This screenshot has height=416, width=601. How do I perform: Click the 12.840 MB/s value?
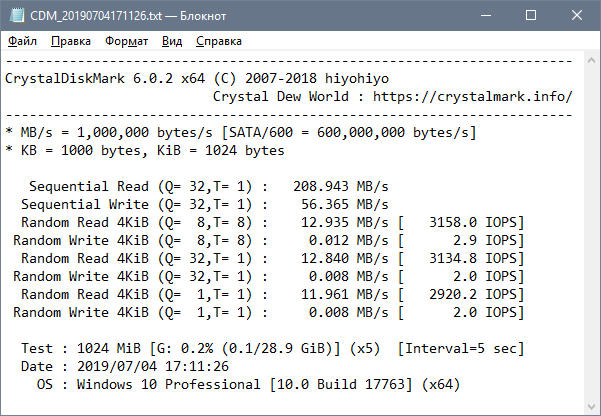point(345,259)
